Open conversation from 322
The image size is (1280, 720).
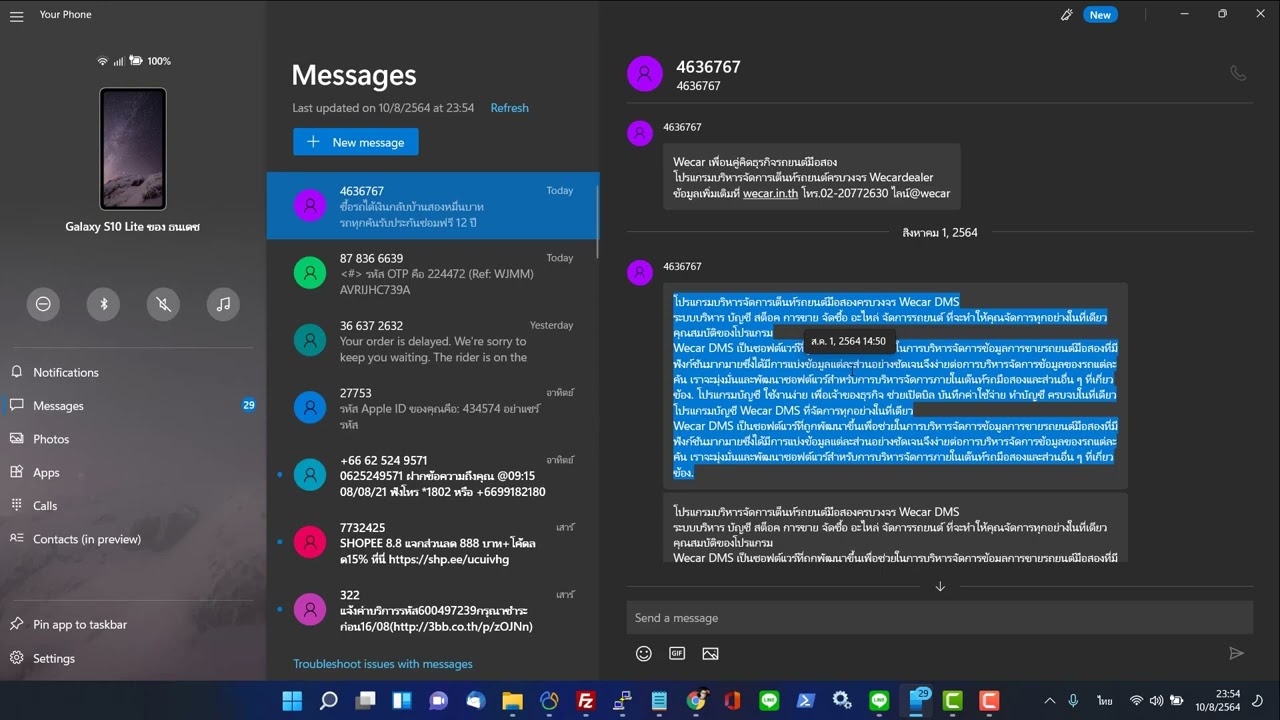tap(432, 610)
